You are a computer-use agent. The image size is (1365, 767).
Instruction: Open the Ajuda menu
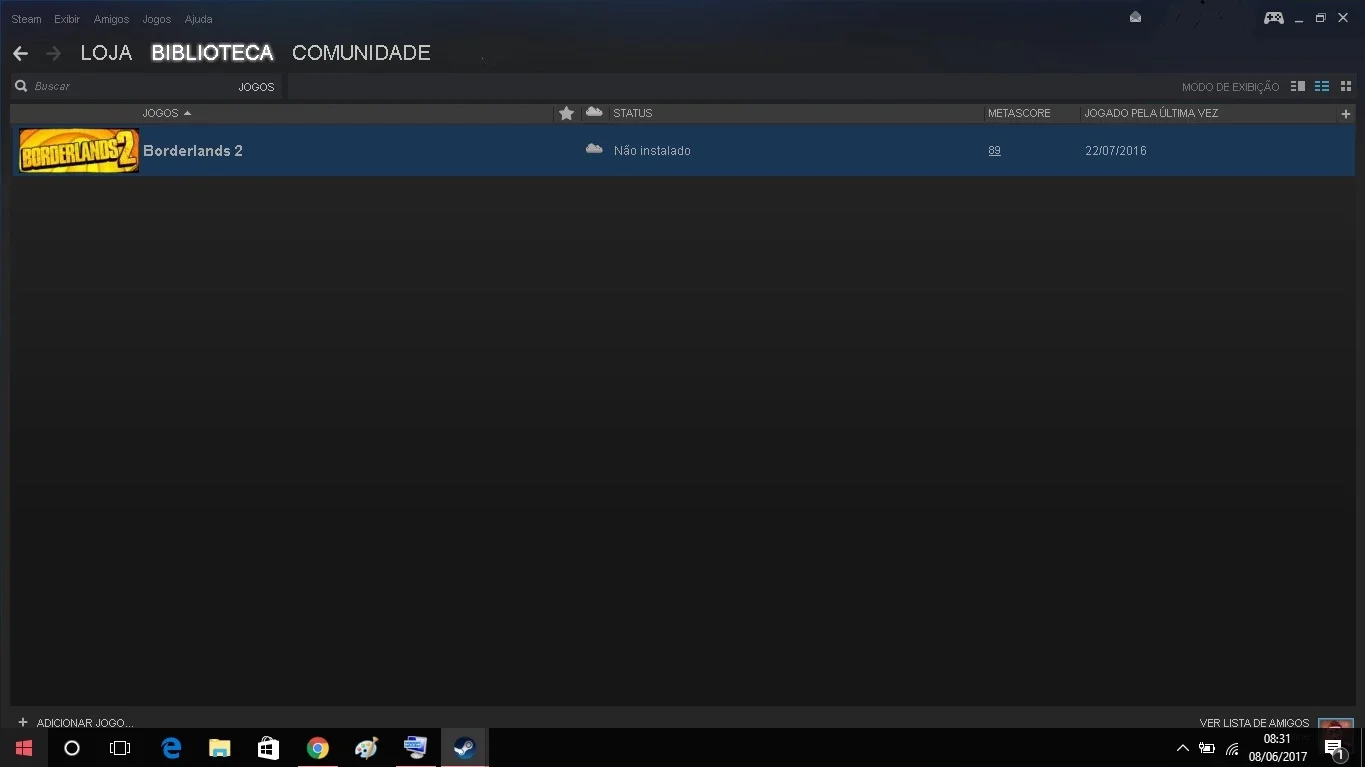coord(198,19)
